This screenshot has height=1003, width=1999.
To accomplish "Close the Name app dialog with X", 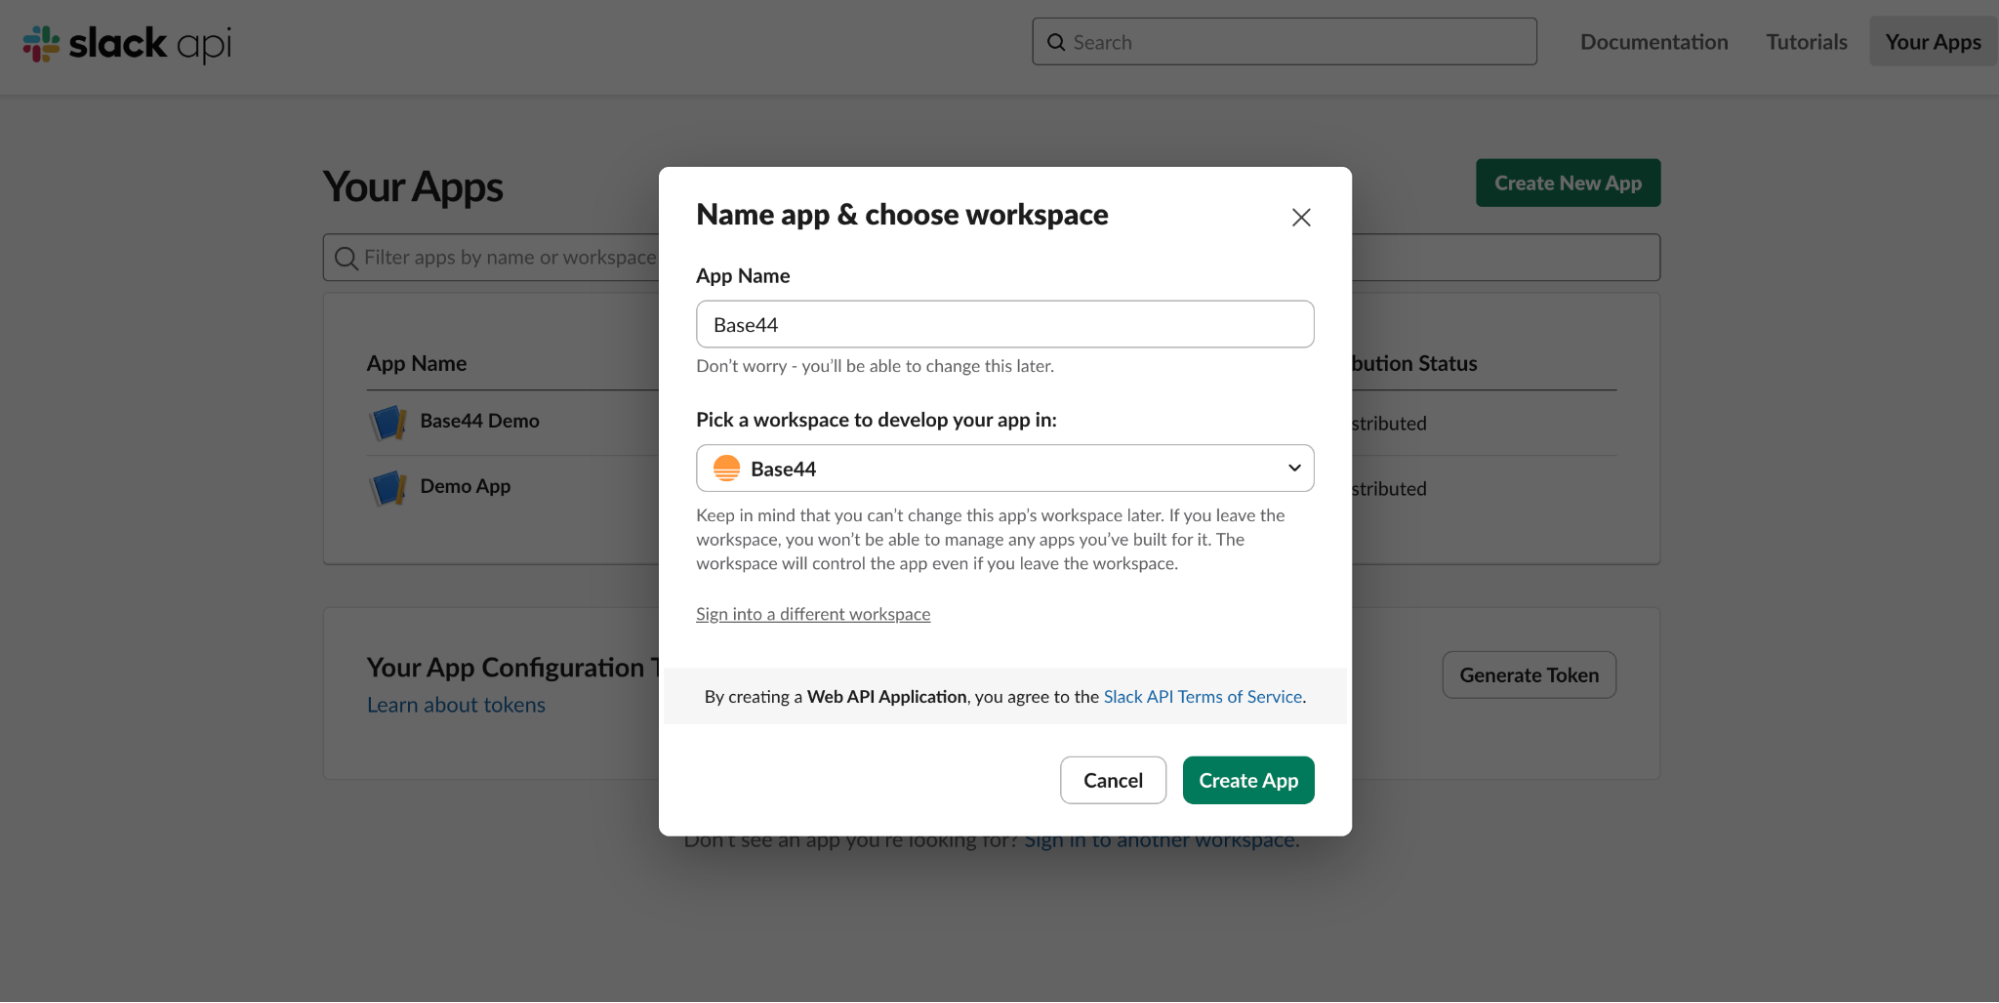I will 1300,217.
